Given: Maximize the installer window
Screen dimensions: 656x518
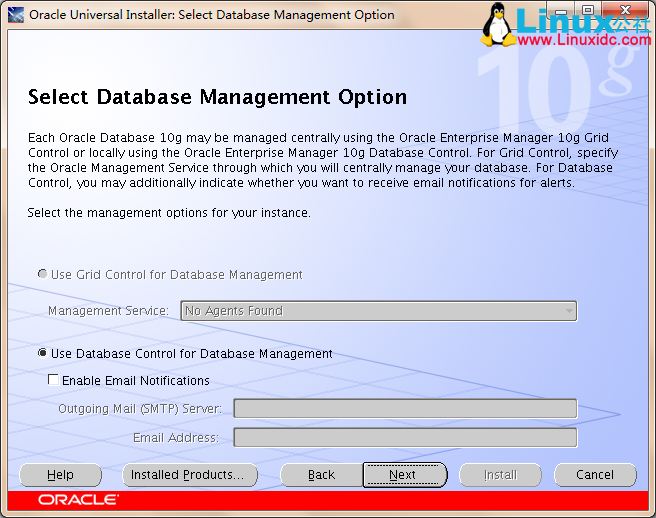Looking at the screenshot, I should tap(588, 10).
